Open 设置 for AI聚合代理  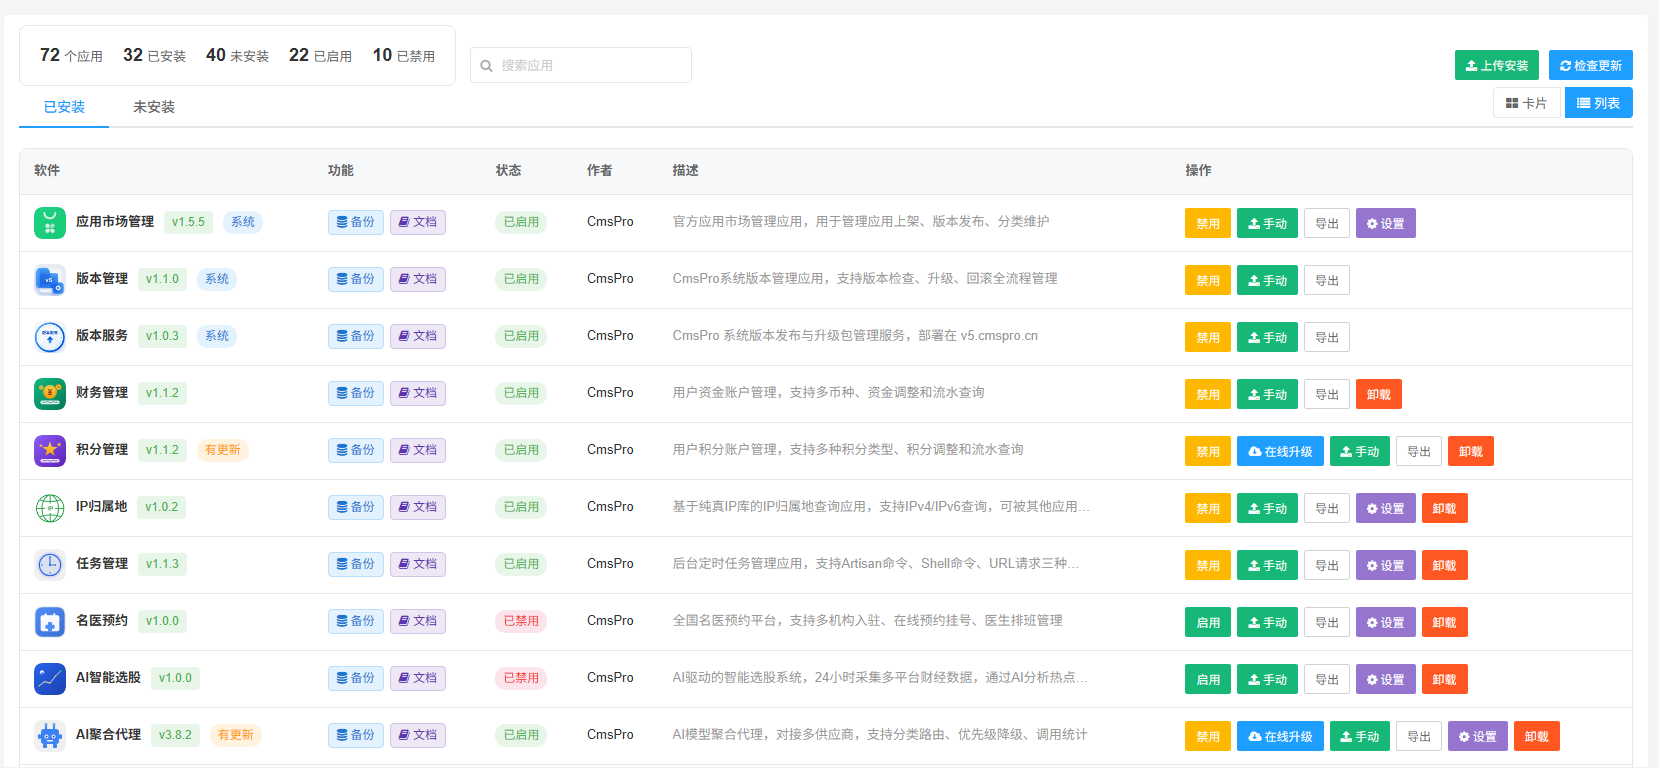1478,736
